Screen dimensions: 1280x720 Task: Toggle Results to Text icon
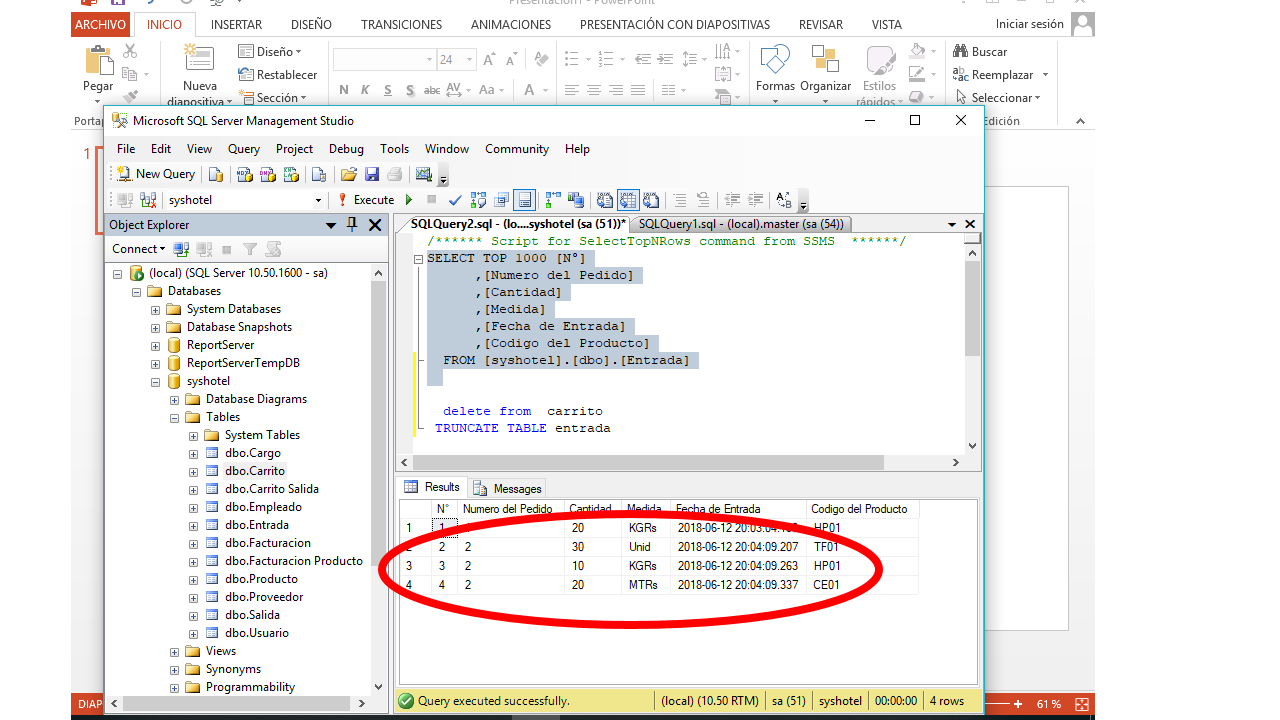[x=603, y=200]
